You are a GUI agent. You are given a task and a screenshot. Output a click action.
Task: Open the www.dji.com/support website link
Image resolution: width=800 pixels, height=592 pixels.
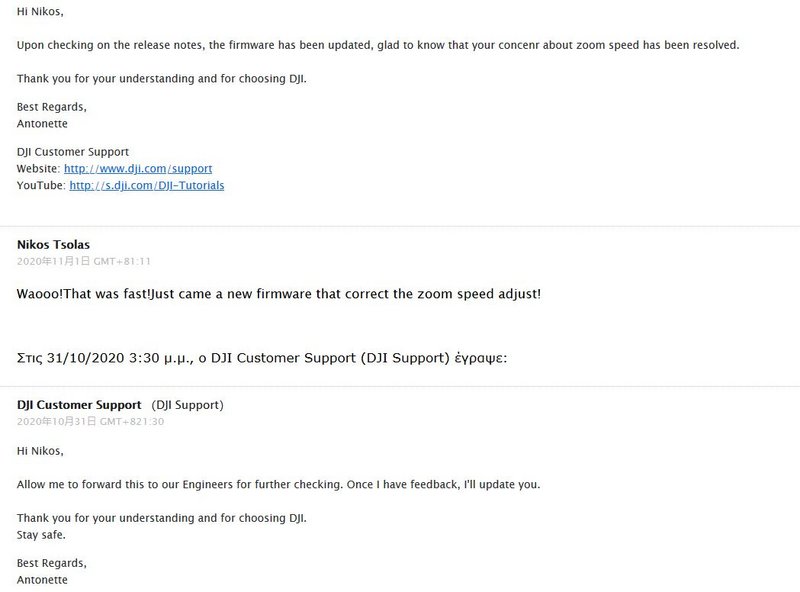tap(138, 168)
